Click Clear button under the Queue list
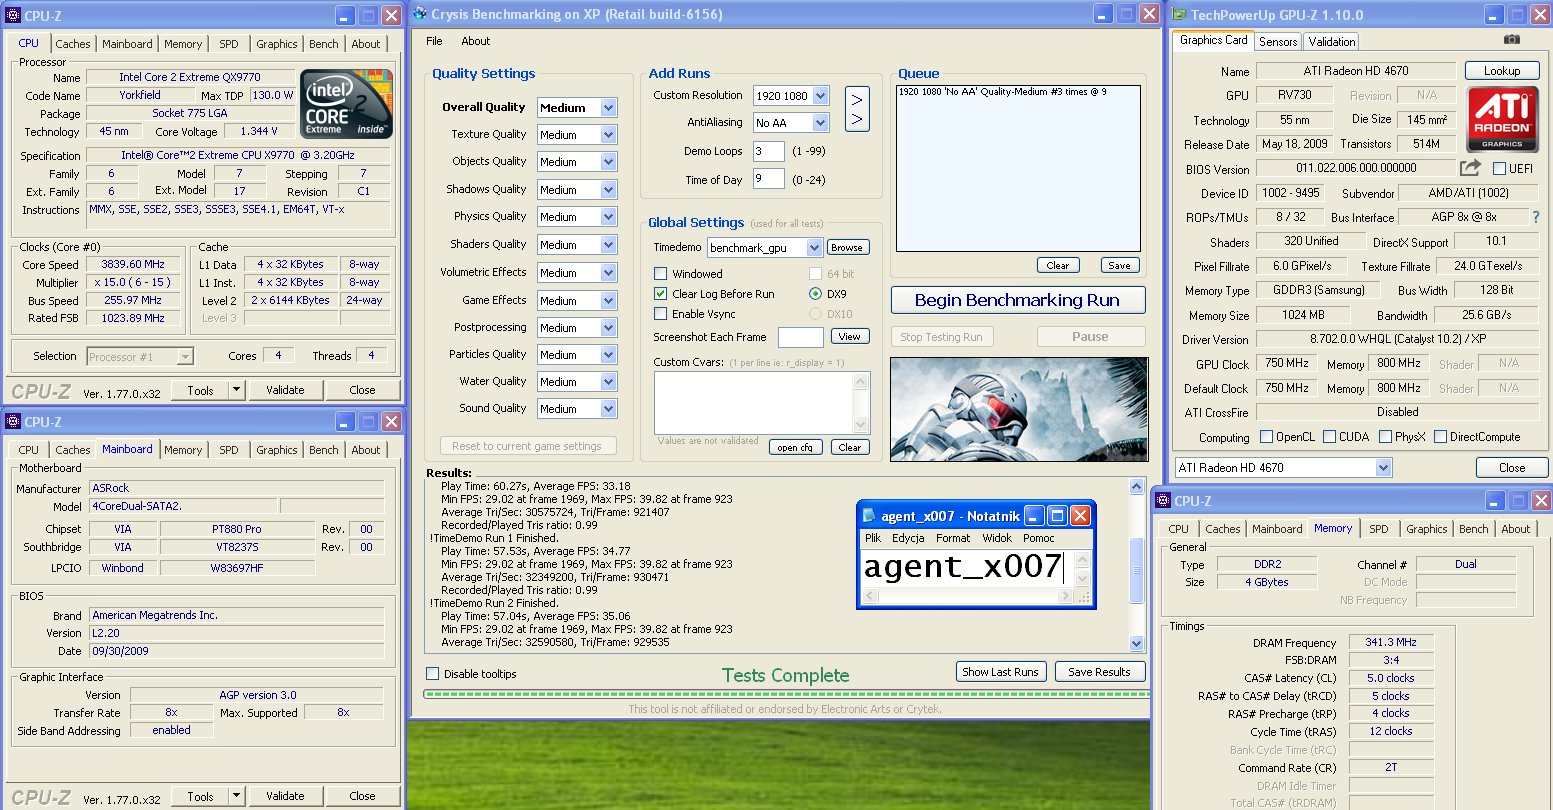The height and width of the screenshot is (810, 1553). tap(1058, 265)
